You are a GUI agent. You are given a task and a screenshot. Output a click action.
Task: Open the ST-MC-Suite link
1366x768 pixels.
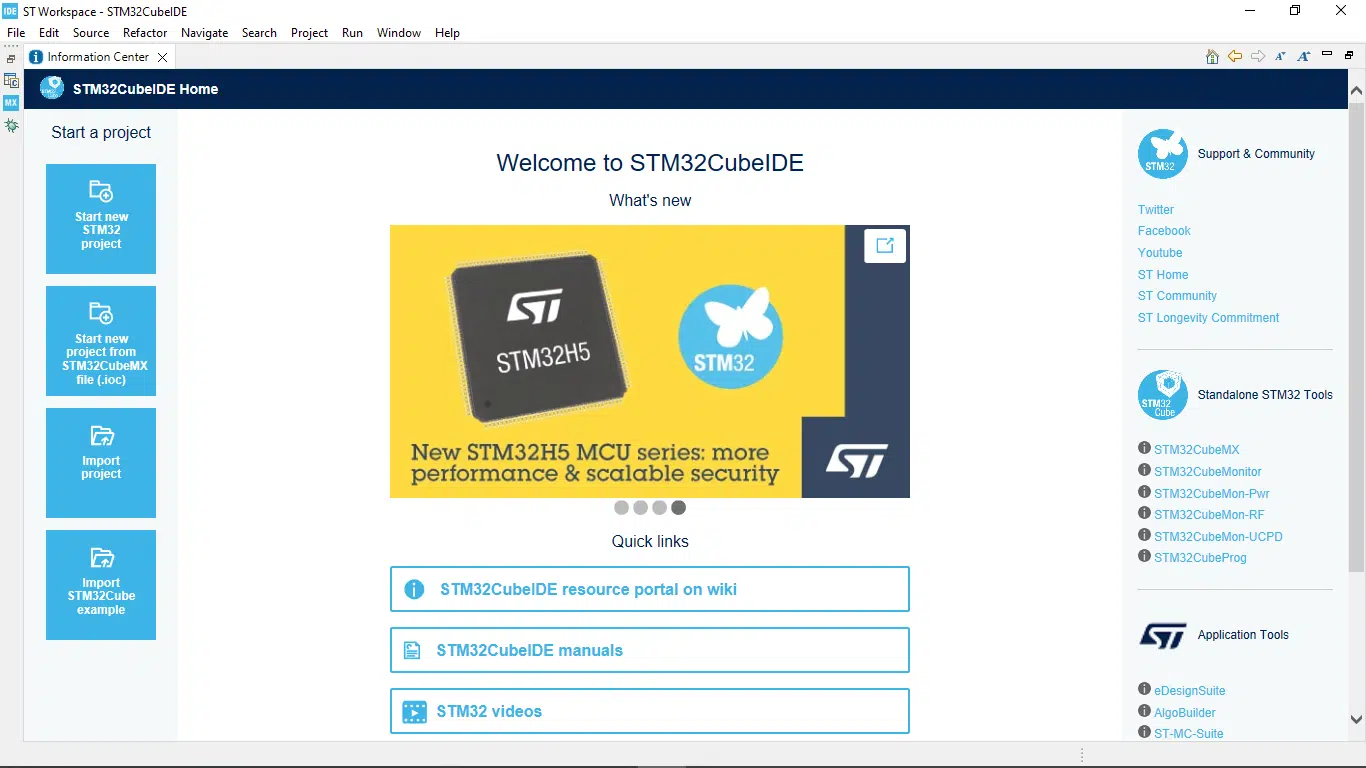(x=1189, y=734)
